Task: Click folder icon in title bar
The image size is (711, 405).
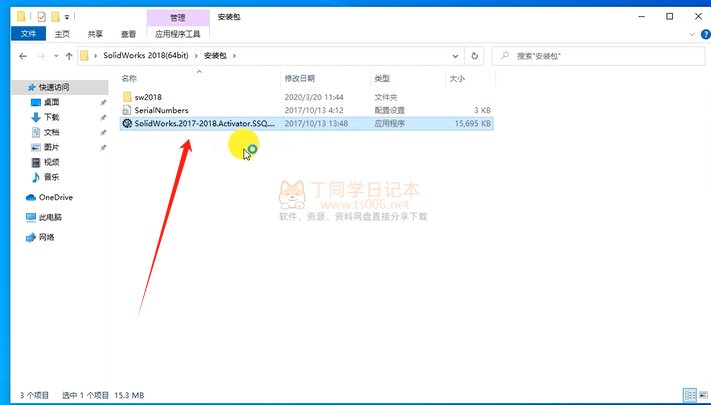Action: [21, 17]
